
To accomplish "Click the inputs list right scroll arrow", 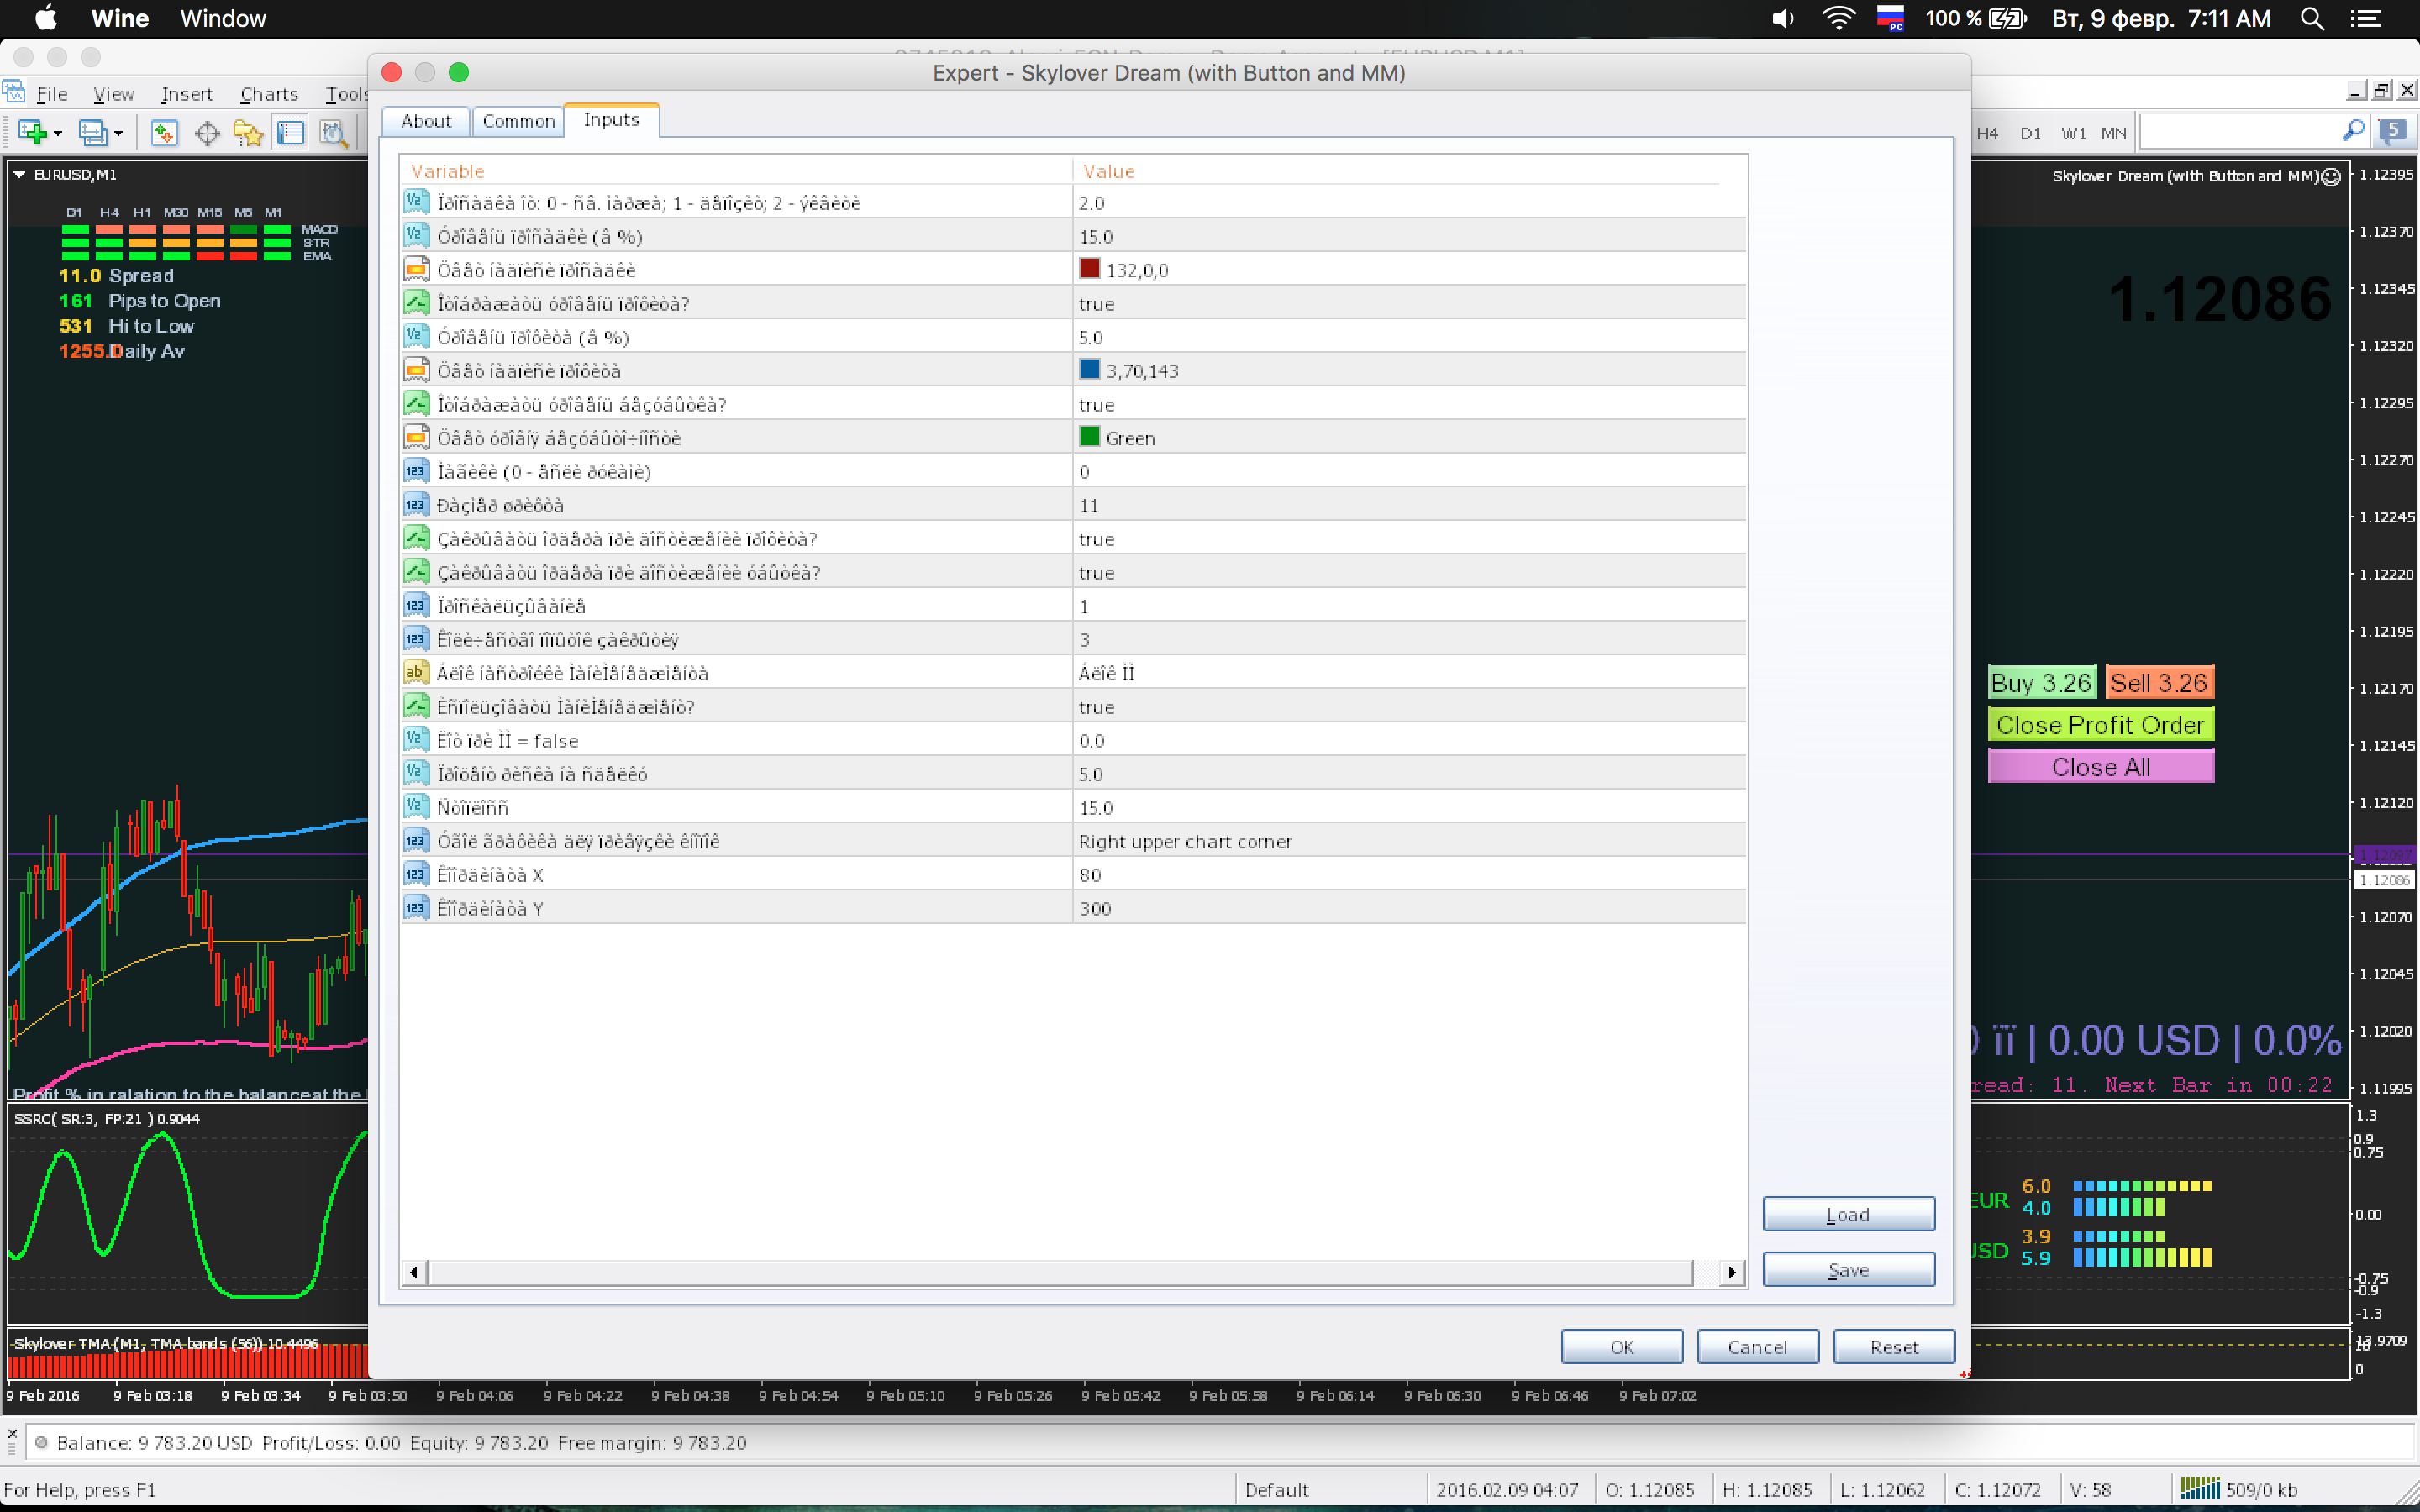I will coord(1732,1272).
